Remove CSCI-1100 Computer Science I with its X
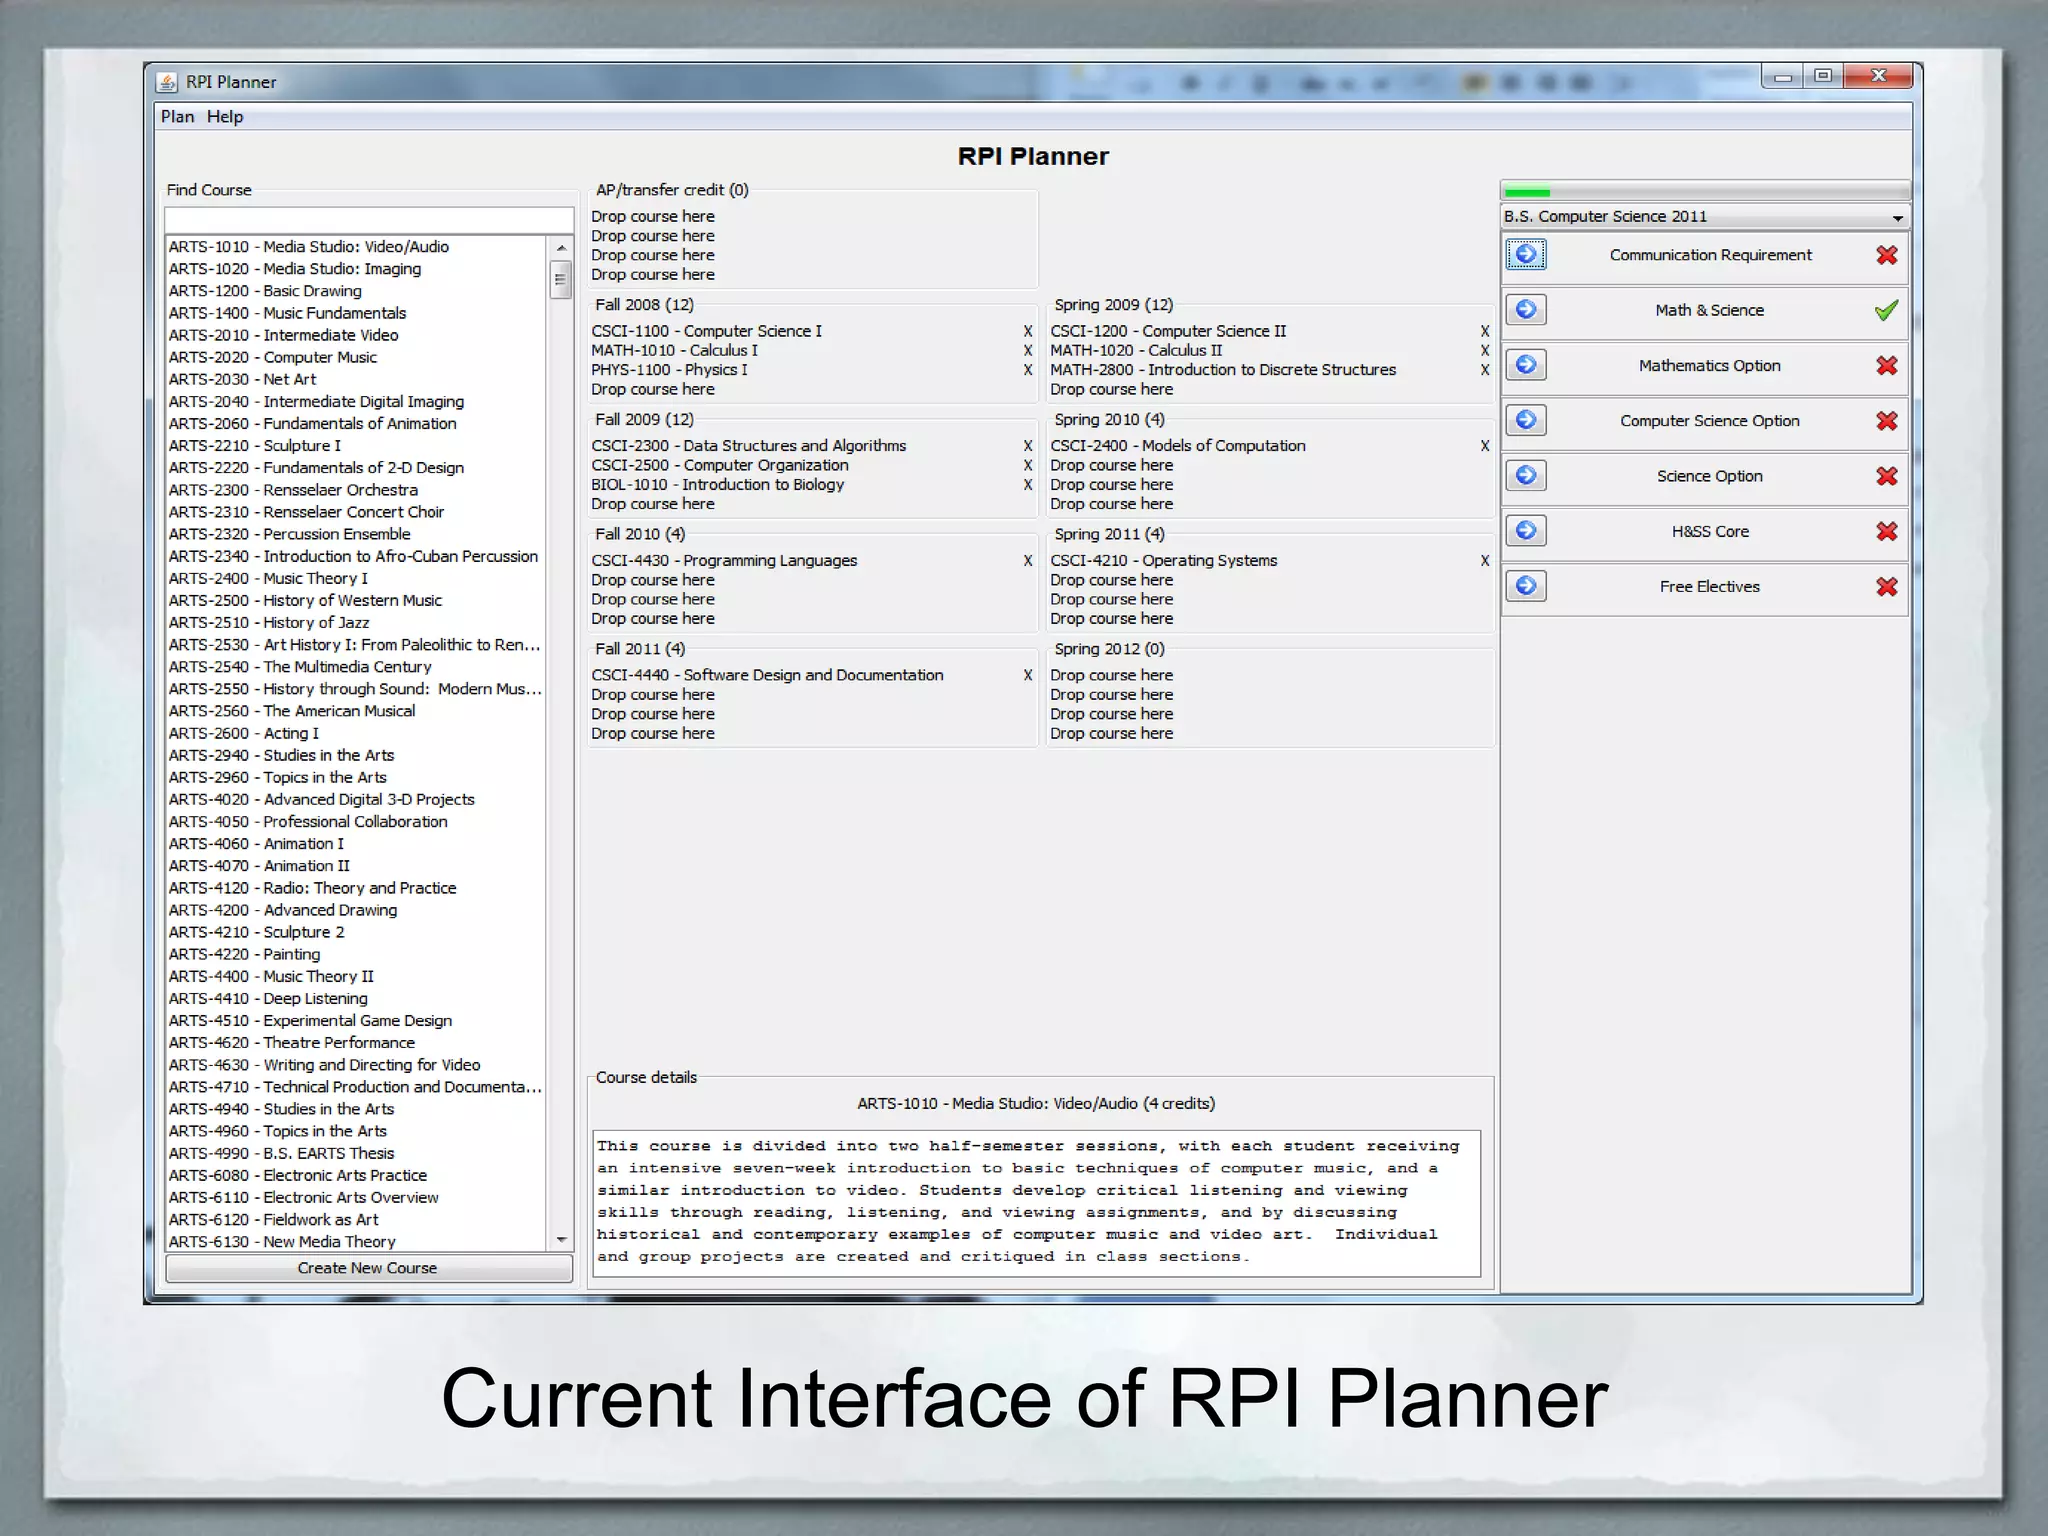2048x1536 pixels. (x=1027, y=331)
